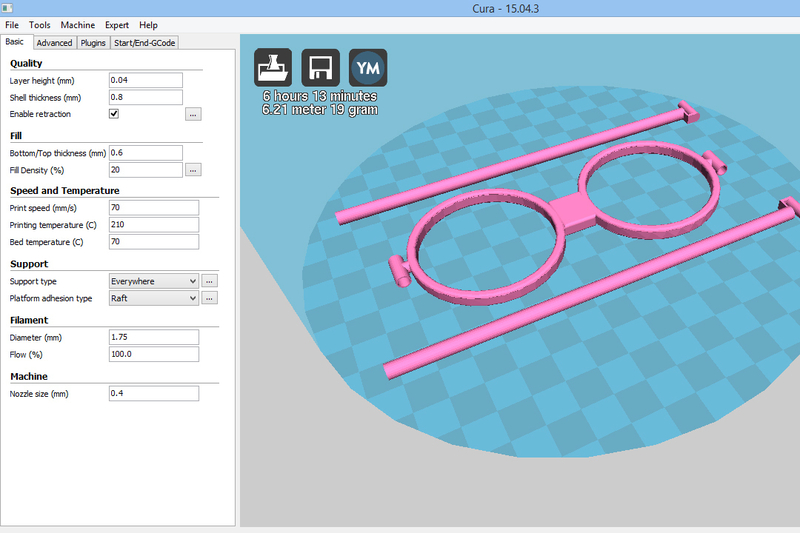
Task: Toggle the Enable retraction checkbox
Action: (114, 114)
